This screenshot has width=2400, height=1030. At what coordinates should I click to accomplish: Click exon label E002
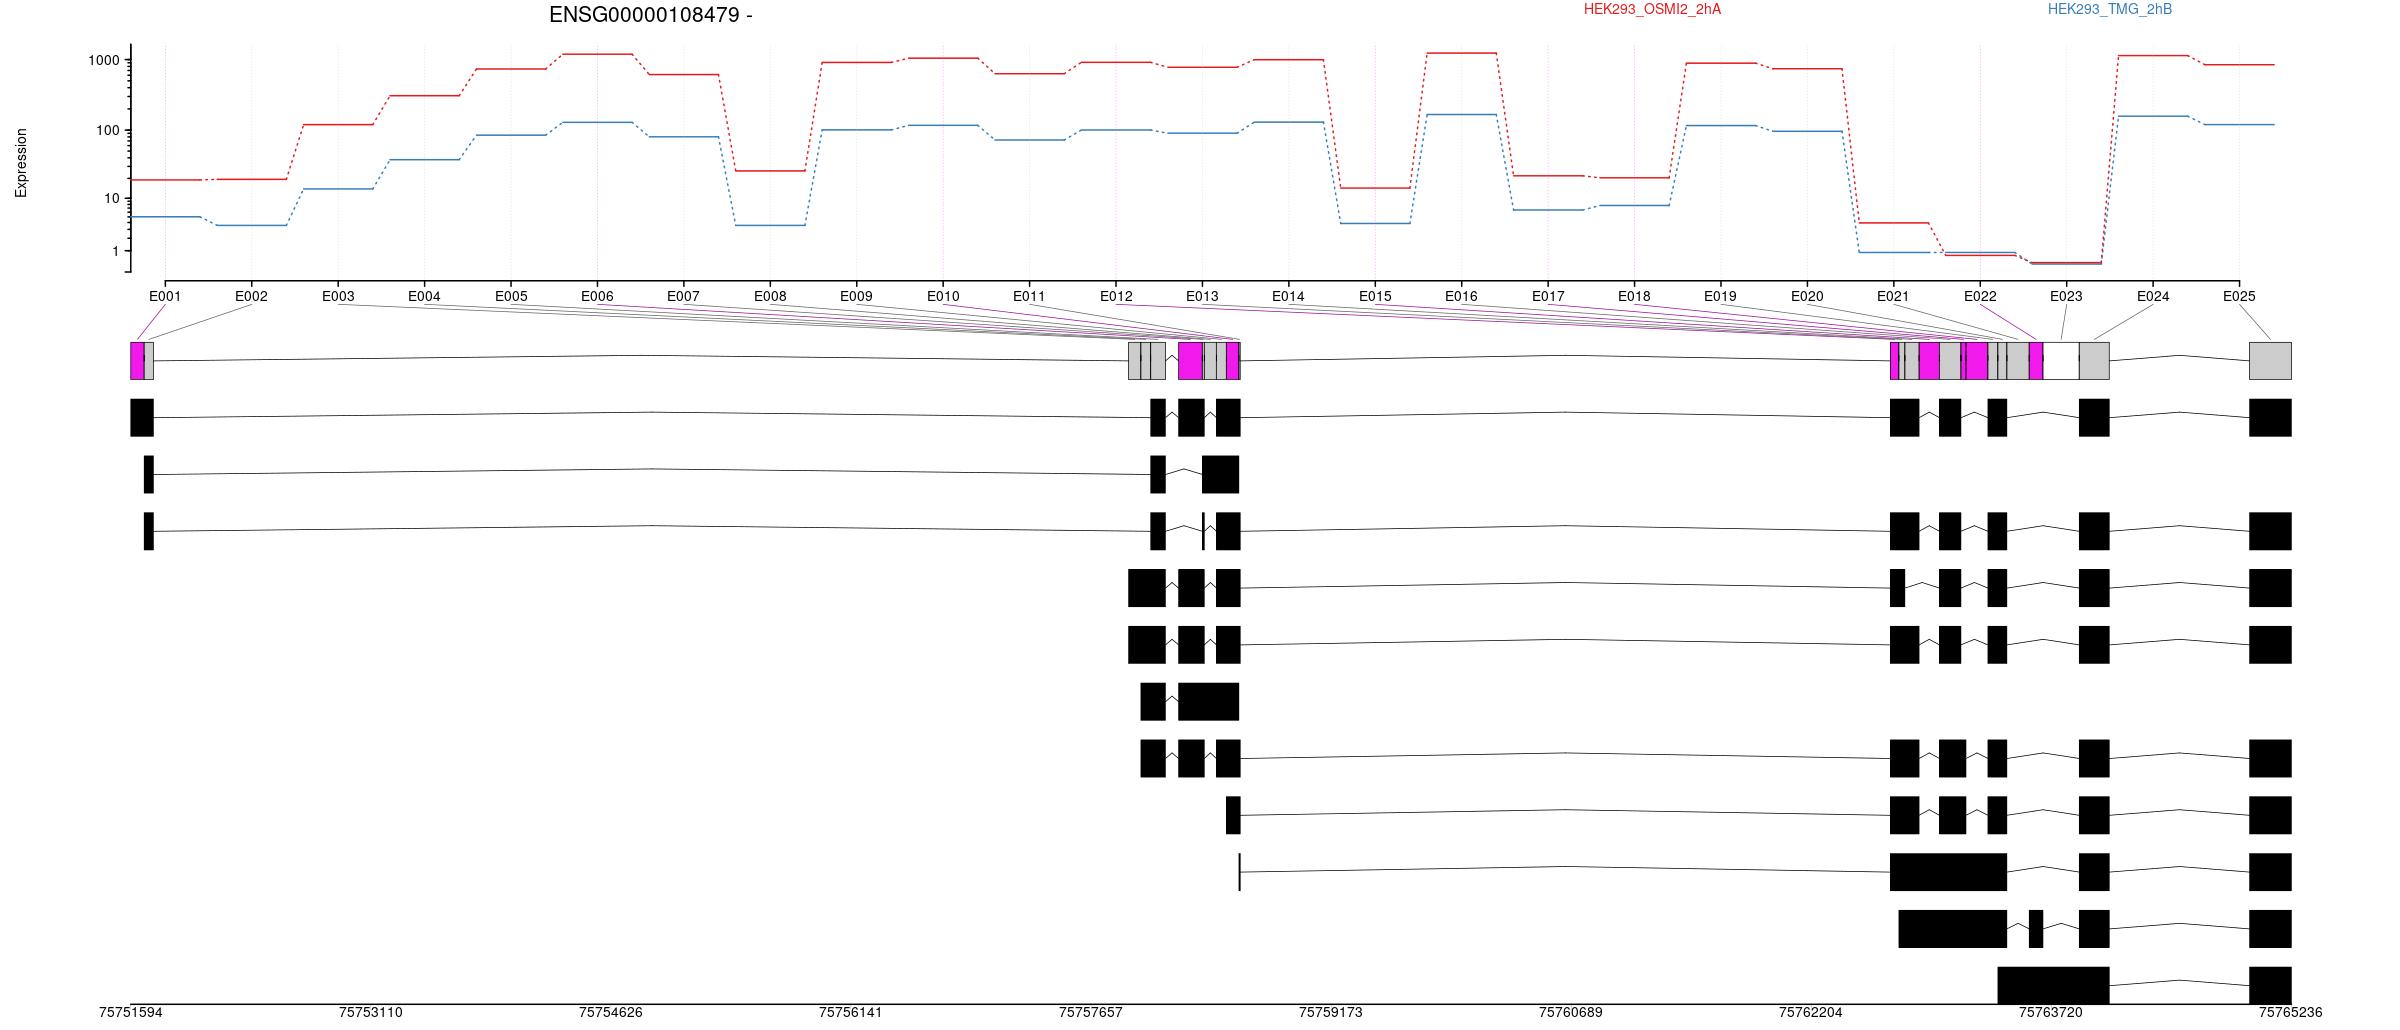point(251,296)
